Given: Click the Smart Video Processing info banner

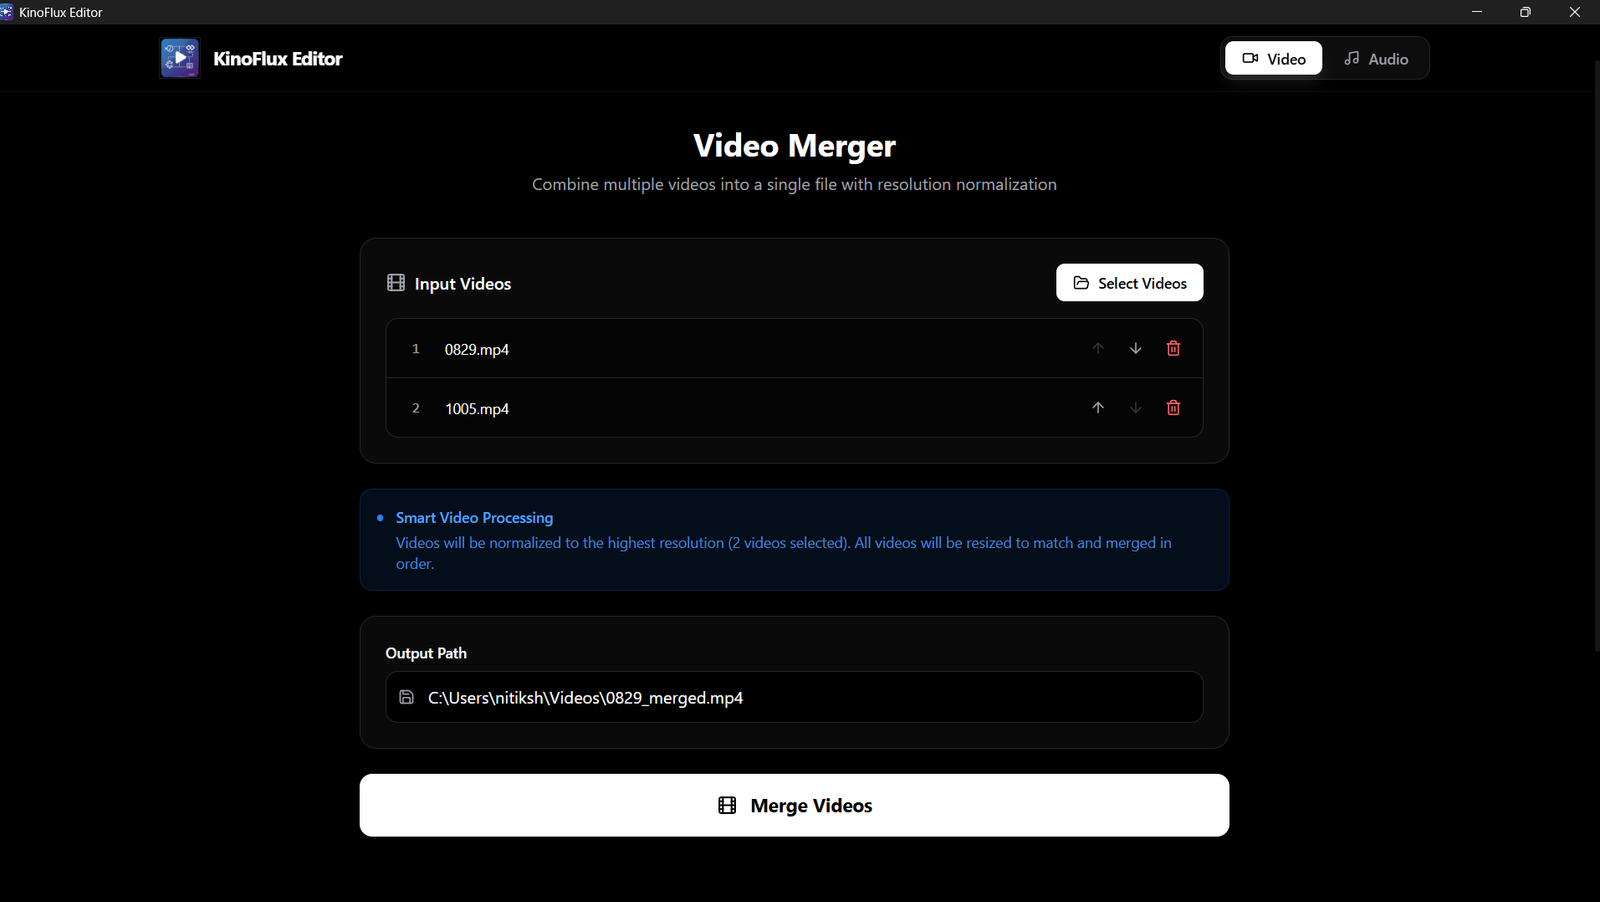Looking at the screenshot, I should 794,540.
